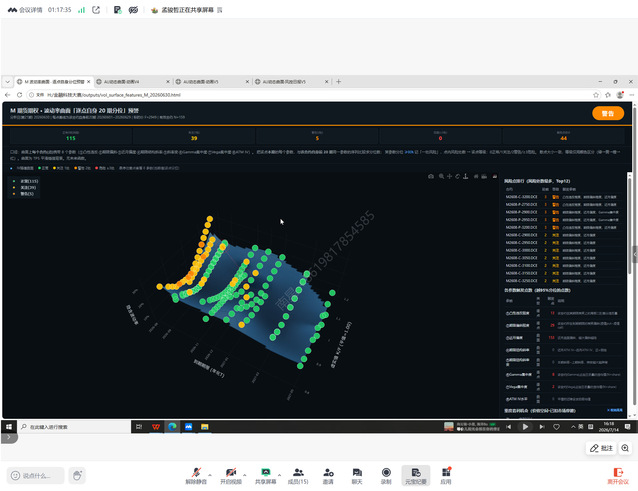
Task: Click the Windows taskbar search box
Action: tap(74, 427)
